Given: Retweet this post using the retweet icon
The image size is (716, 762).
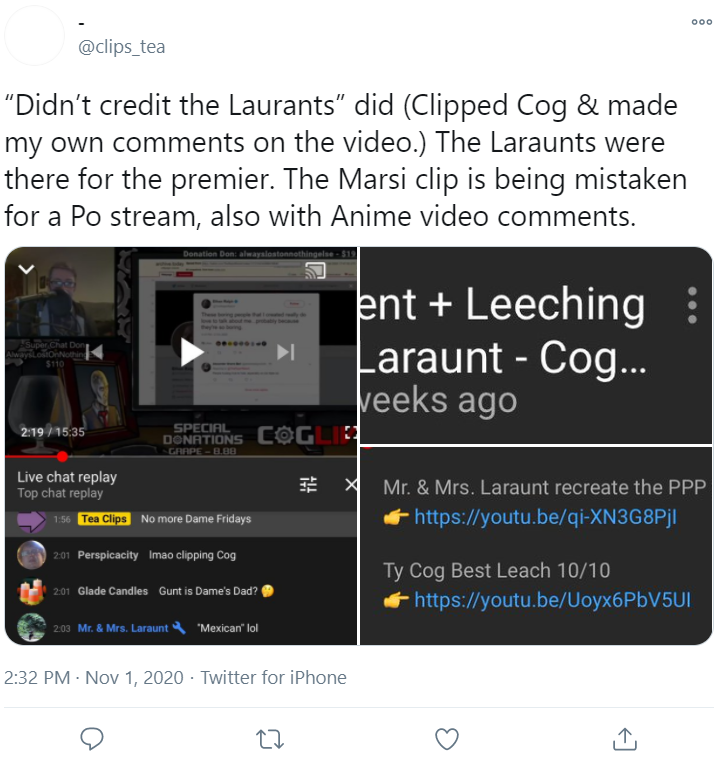Looking at the screenshot, I should [x=270, y=739].
